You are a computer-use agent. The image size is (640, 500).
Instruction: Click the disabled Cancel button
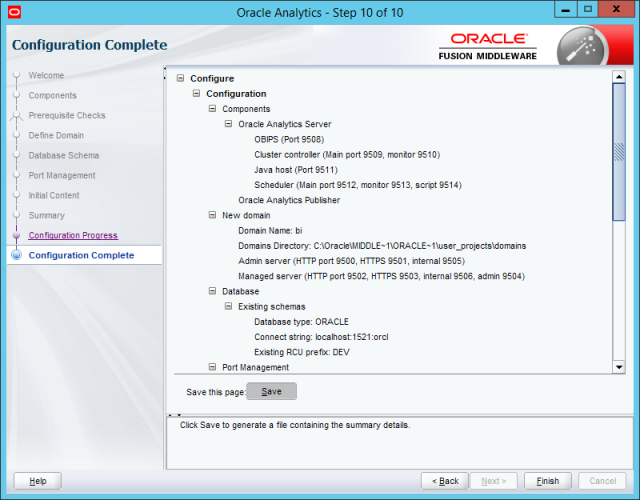pyautogui.click(x=602, y=481)
